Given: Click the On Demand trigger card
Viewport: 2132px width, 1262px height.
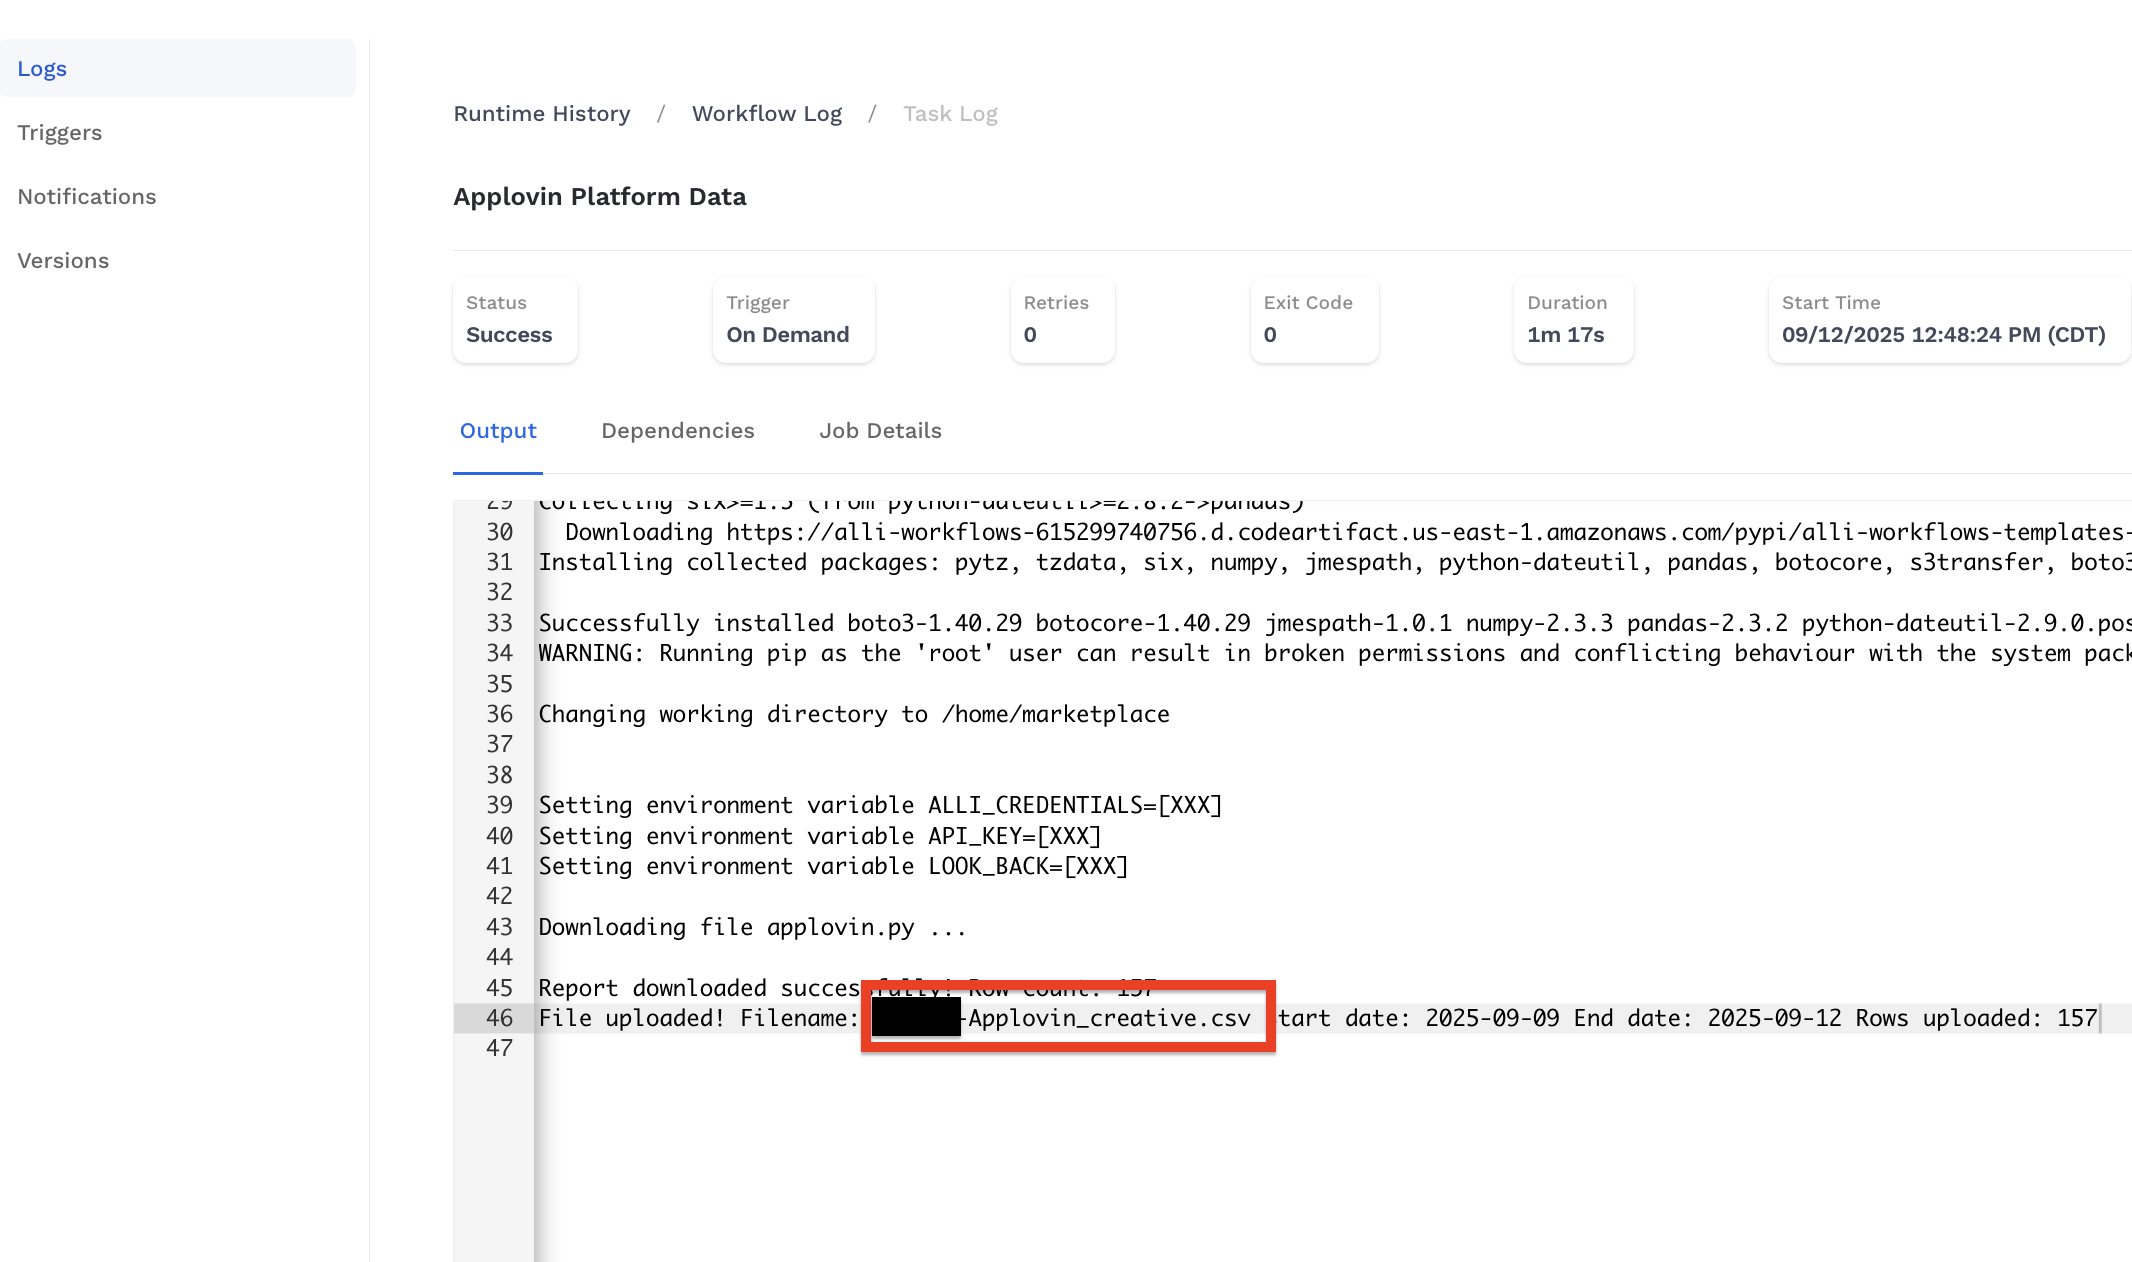Looking at the screenshot, I should click(793, 320).
